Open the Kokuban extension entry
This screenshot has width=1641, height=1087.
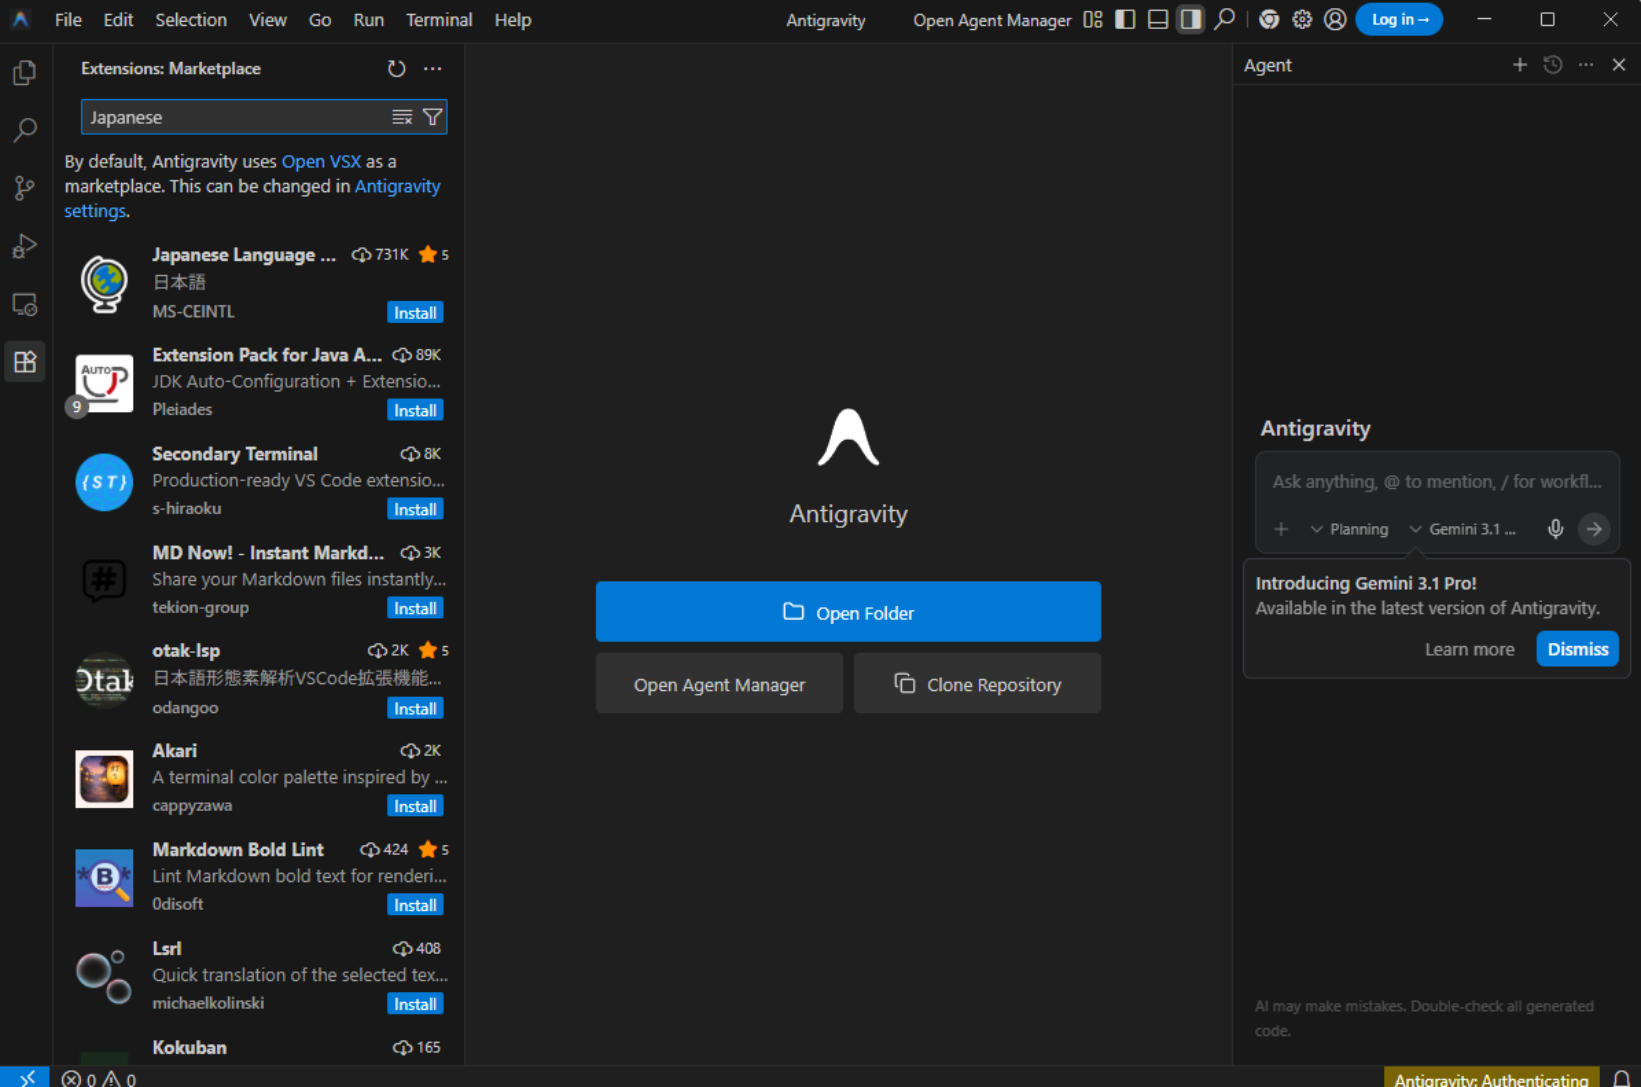(x=260, y=1050)
